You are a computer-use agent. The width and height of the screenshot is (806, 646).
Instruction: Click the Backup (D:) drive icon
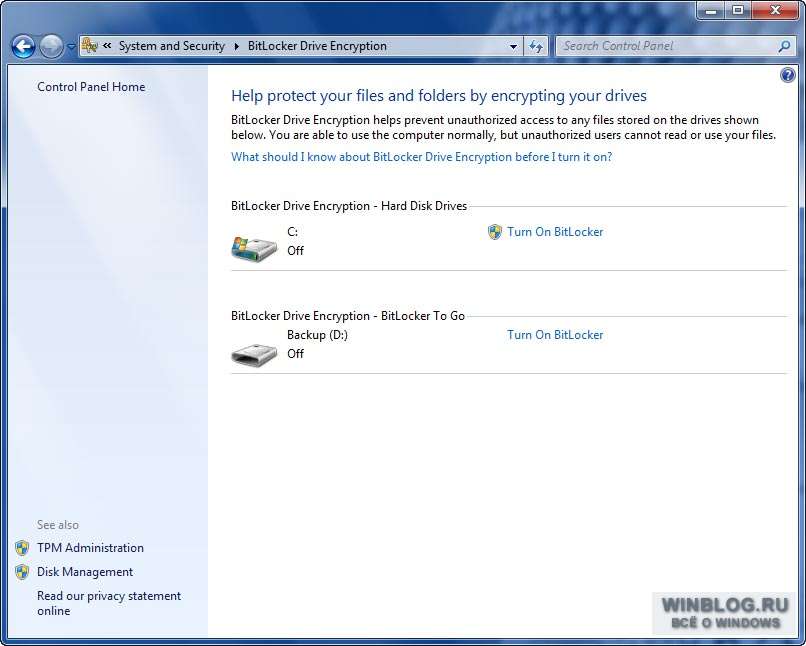[x=254, y=354]
